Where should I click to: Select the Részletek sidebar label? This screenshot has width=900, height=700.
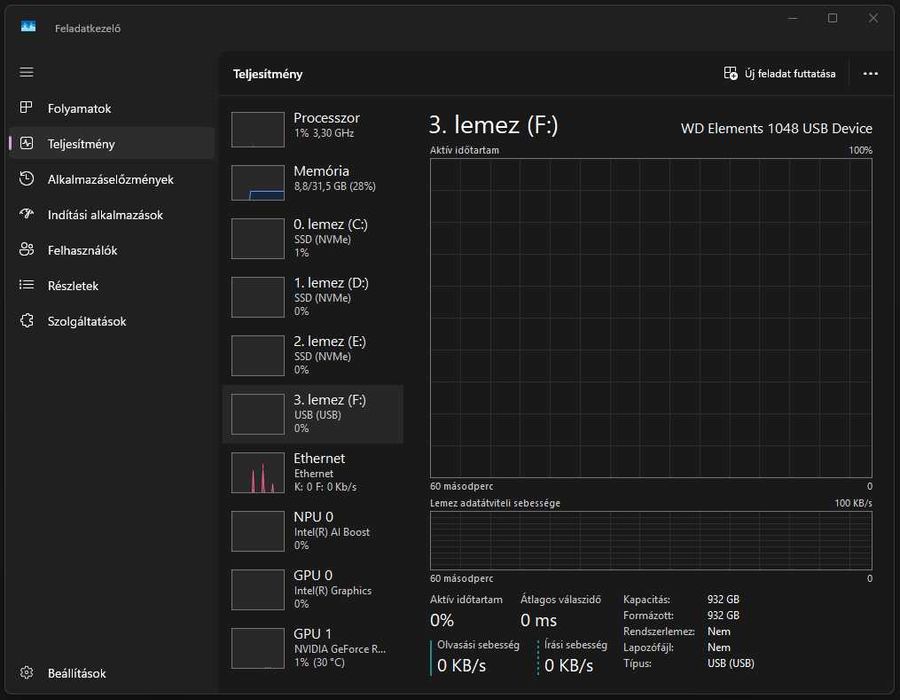click(x=73, y=286)
